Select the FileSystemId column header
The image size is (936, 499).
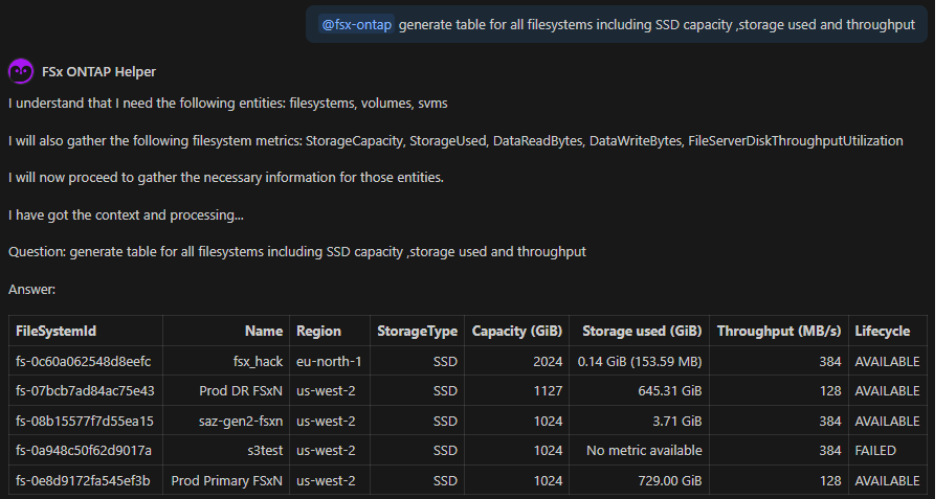click(56, 331)
